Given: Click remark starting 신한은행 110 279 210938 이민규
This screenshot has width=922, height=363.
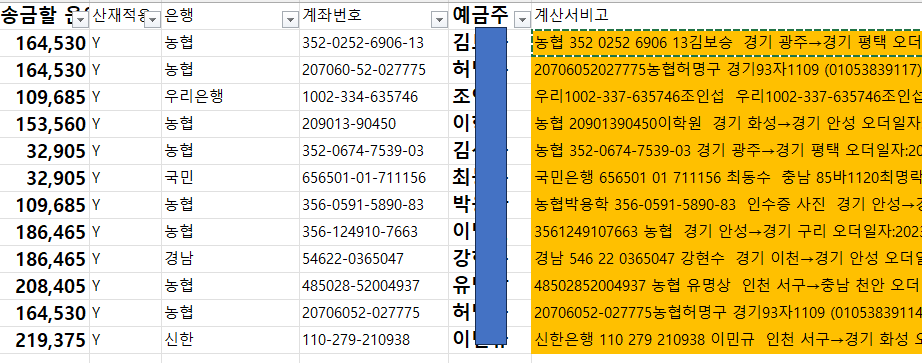Looking at the screenshot, I should pyautogui.click(x=727, y=341).
